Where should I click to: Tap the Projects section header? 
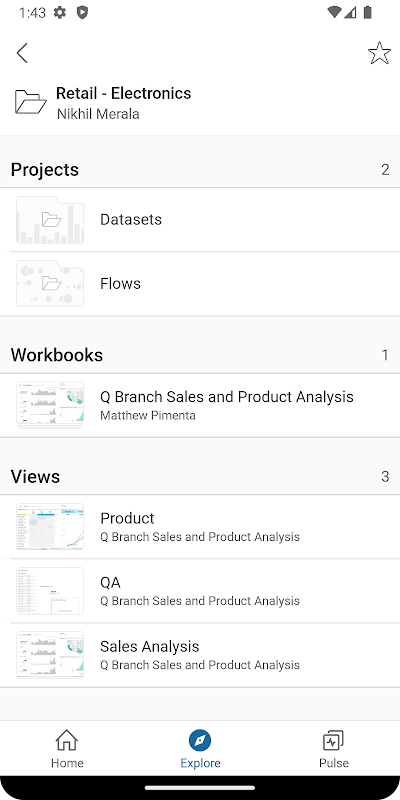click(x=200, y=169)
